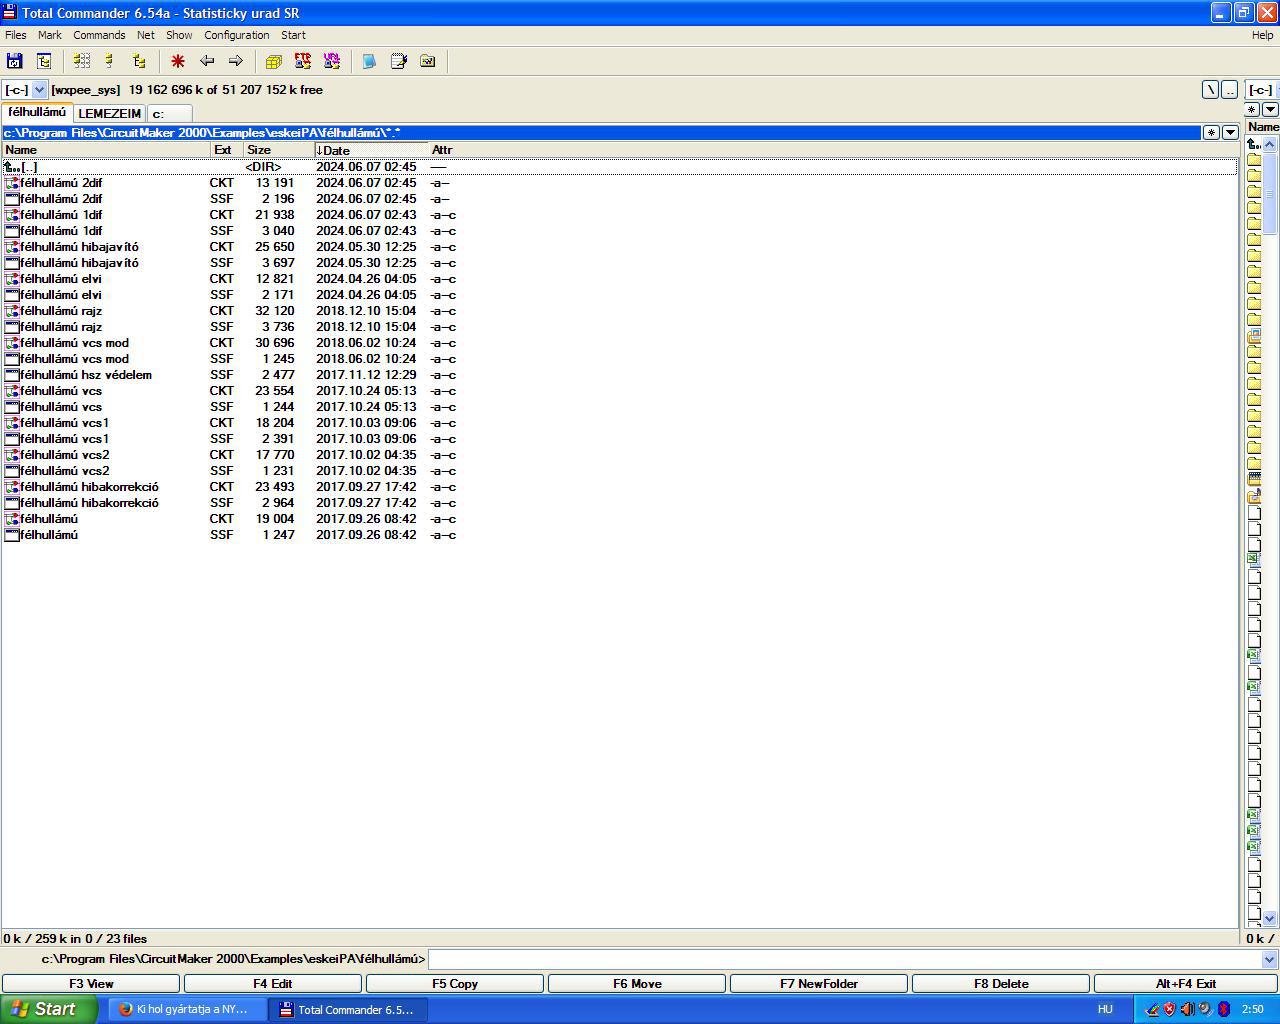1280x1024 pixels.
Task: Select file félhullámú vcs mod CKT
Action: click(620, 343)
